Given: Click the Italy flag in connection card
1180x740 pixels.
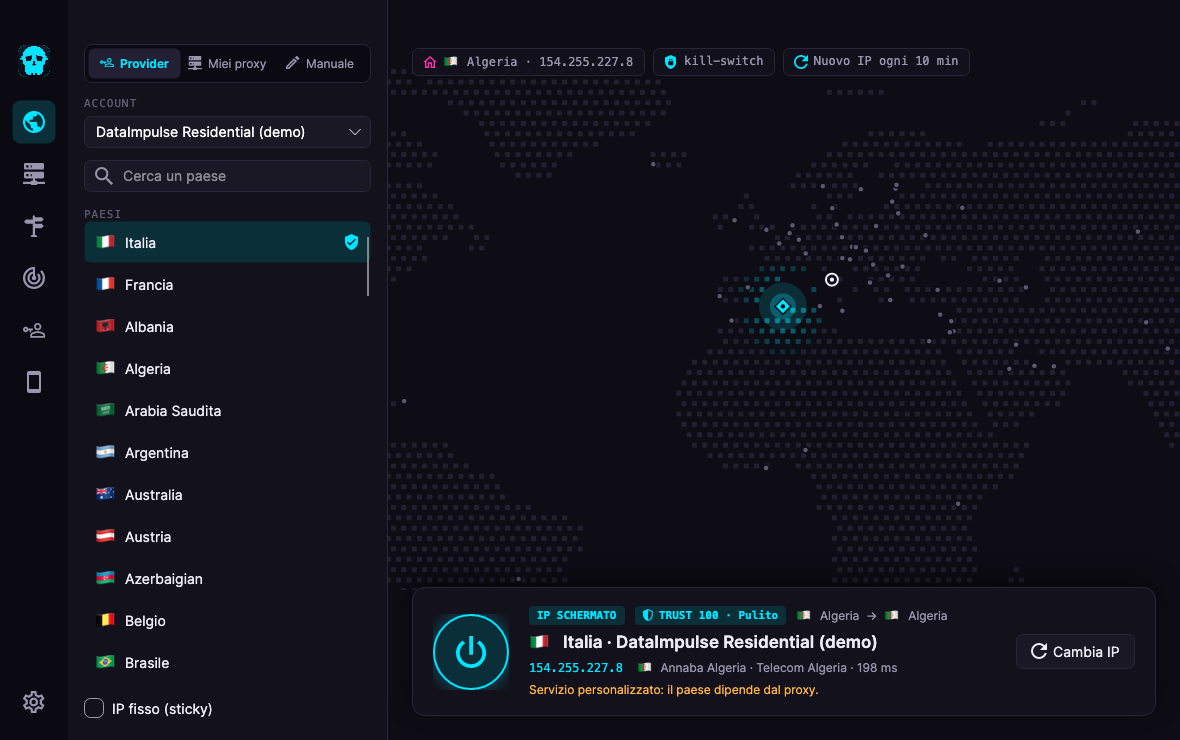Looking at the screenshot, I should point(539,641).
